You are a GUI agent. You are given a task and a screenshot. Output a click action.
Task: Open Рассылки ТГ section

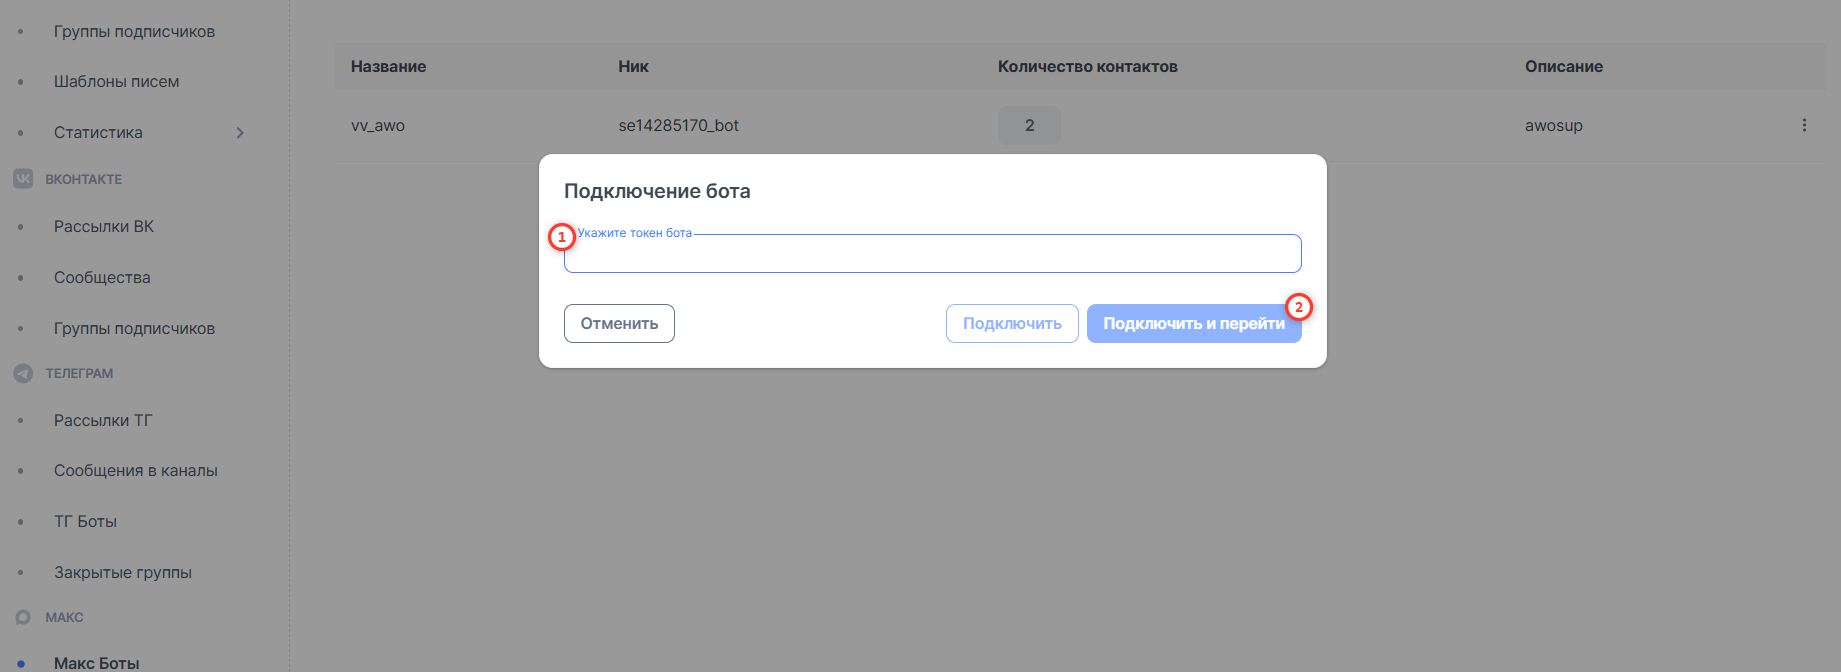tap(103, 420)
